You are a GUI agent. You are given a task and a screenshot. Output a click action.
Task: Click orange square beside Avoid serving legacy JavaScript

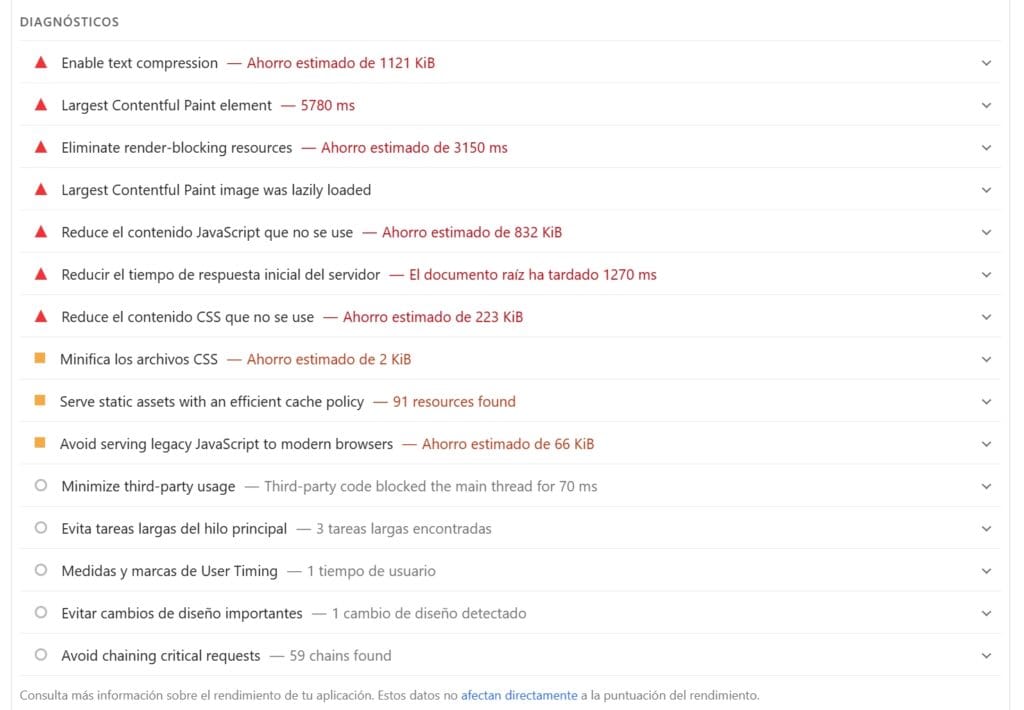click(x=40, y=443)
